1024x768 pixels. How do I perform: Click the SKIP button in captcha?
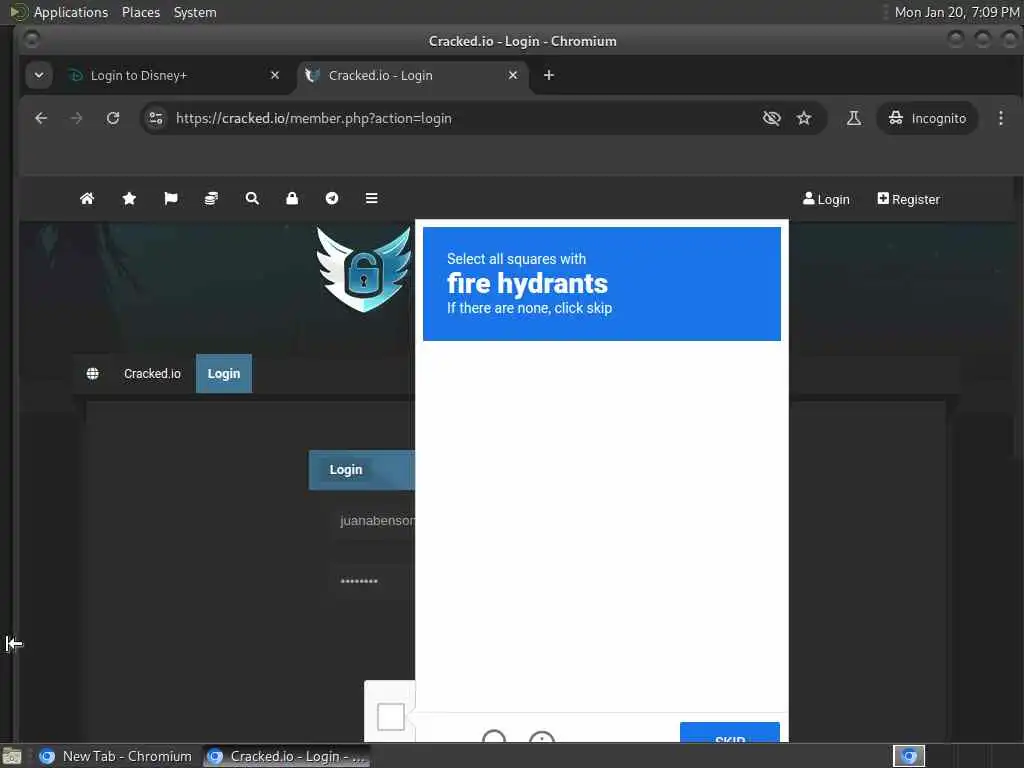tap(729, 732)
